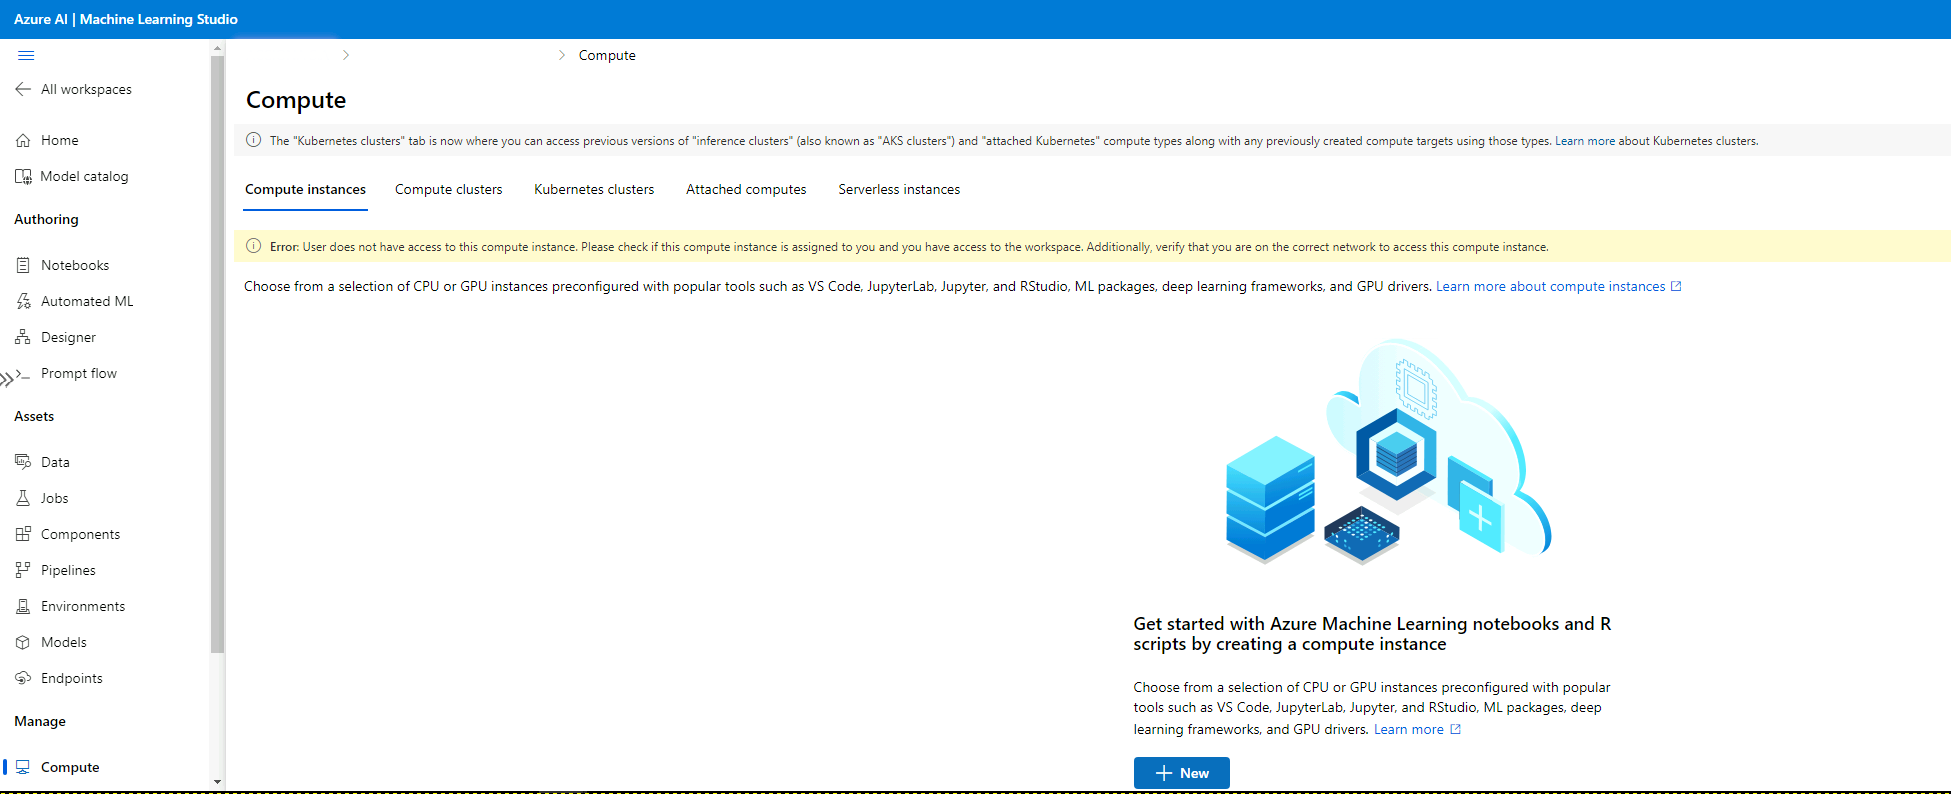Open Jobs flask icon
Image resolution: width=1951 pixels, height=794 pixels.
tap(23, 498)
